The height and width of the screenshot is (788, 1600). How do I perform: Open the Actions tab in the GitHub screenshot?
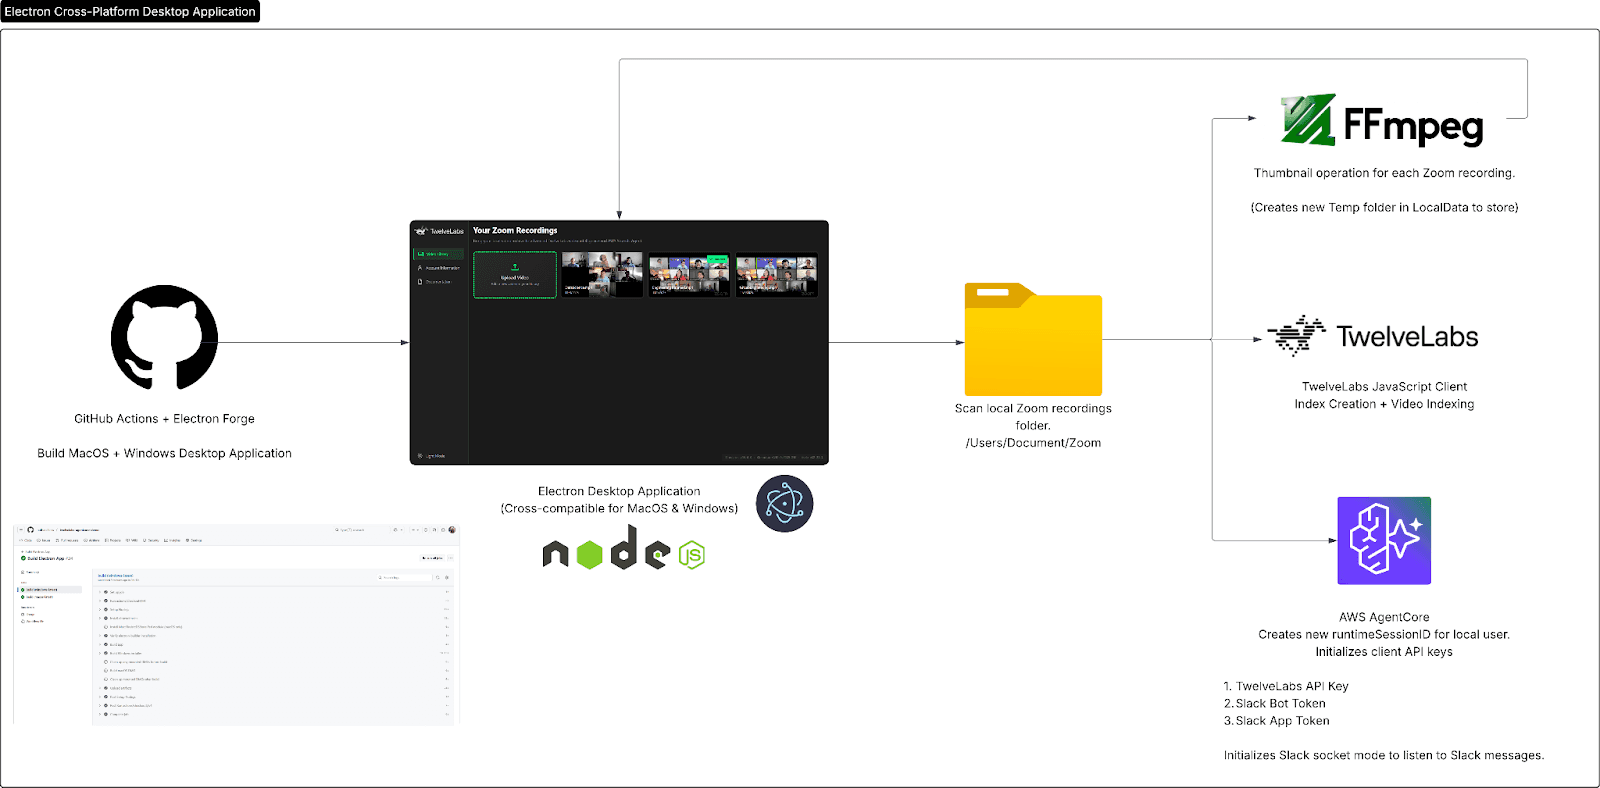[x=91, y=540]
